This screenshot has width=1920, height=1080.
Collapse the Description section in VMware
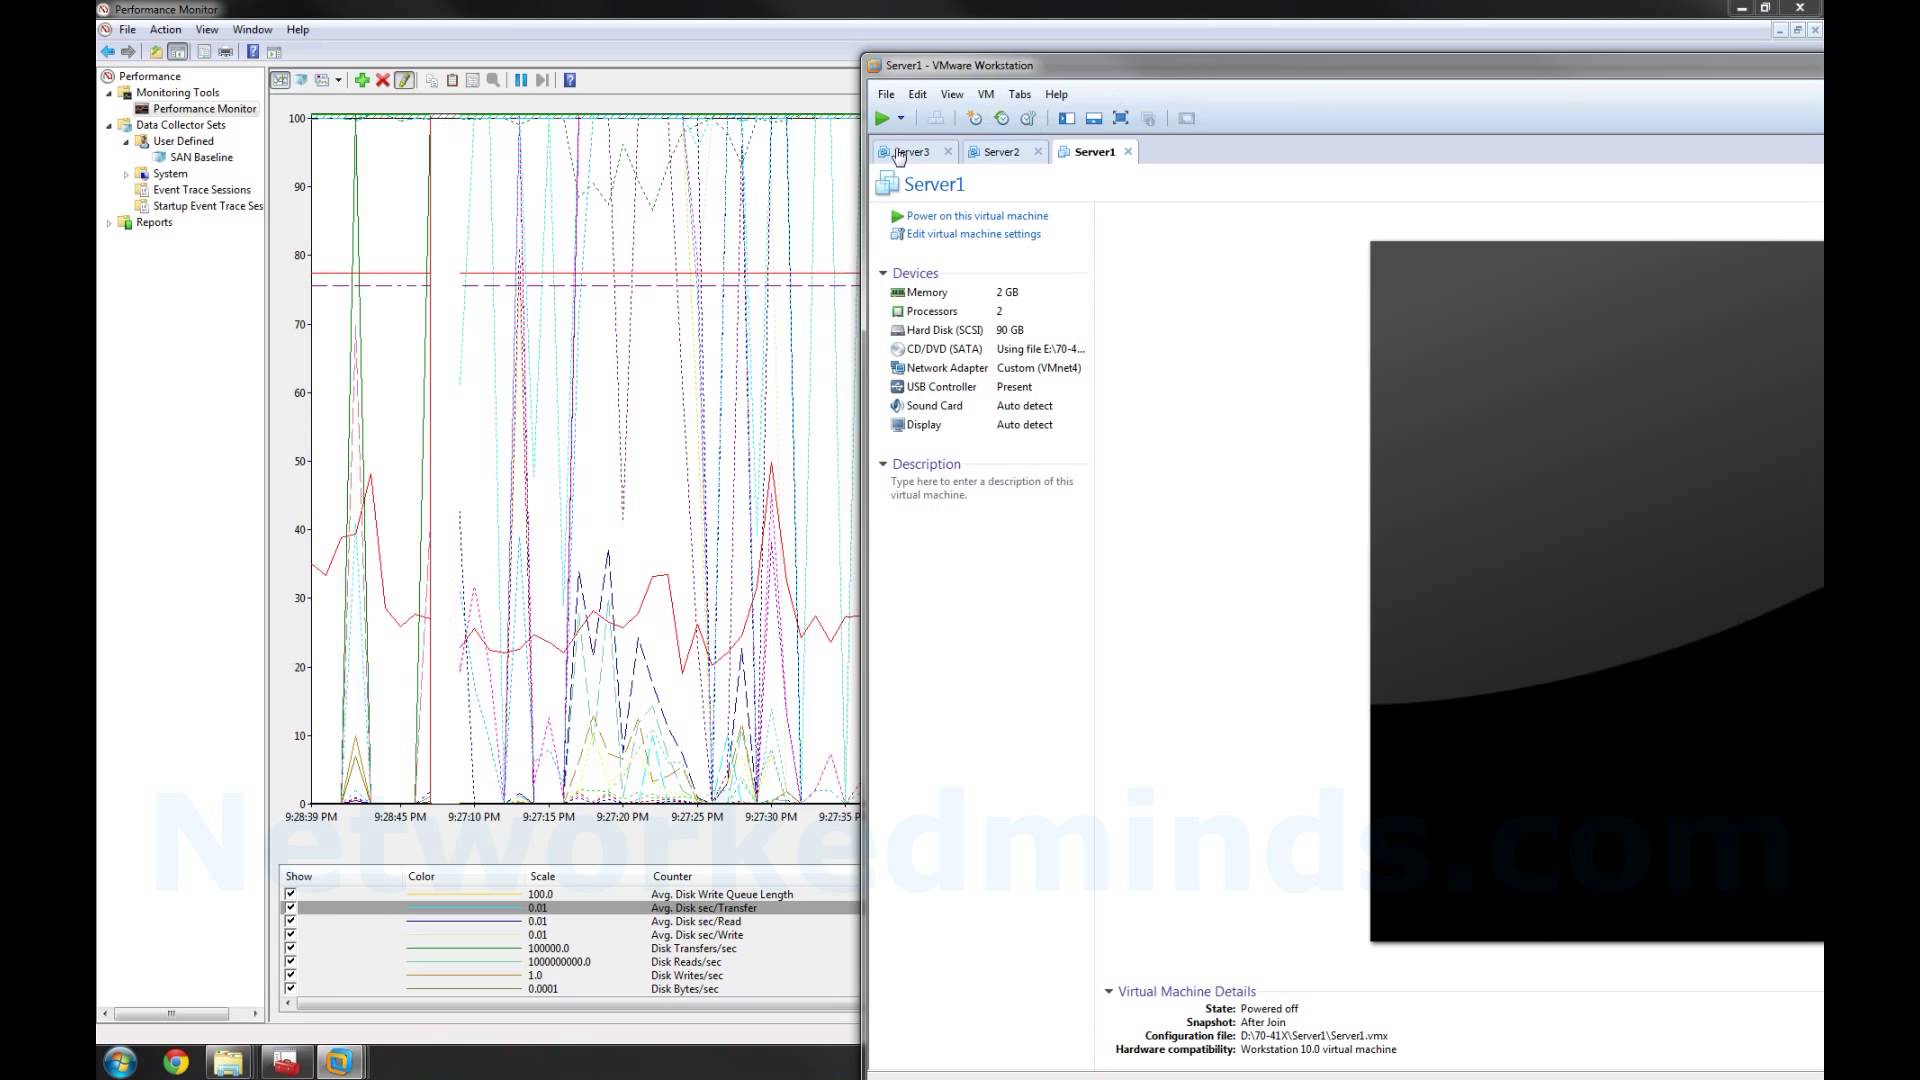click(x=883, y=464)
